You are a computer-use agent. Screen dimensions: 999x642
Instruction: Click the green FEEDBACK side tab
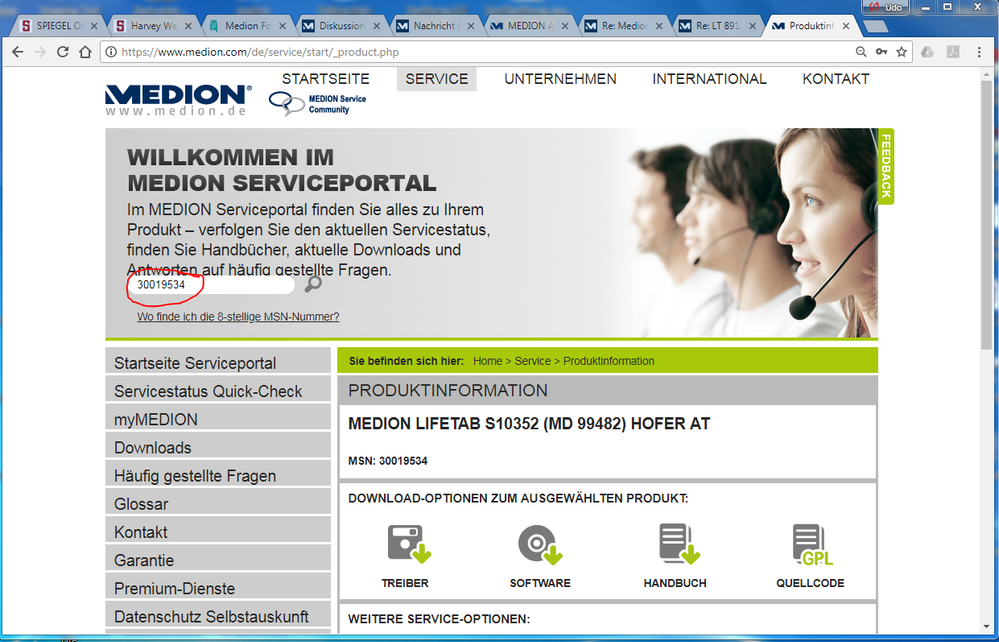(x=886, y=166)
